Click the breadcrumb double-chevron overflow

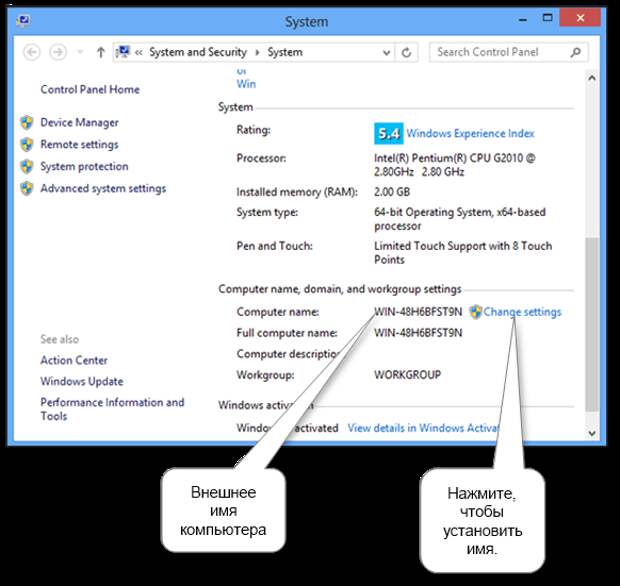click(x=139, y=52)
